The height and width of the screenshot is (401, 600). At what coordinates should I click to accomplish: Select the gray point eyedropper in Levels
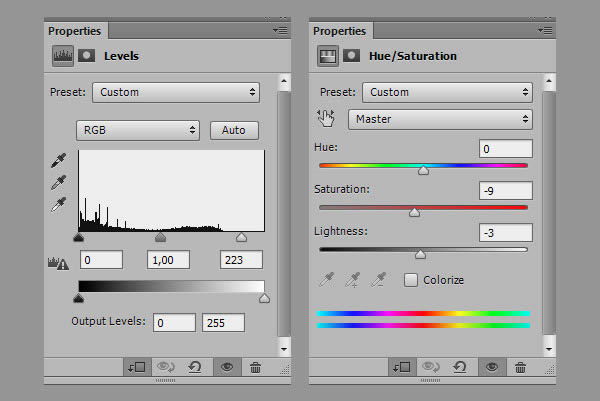(x=58, y=182)
